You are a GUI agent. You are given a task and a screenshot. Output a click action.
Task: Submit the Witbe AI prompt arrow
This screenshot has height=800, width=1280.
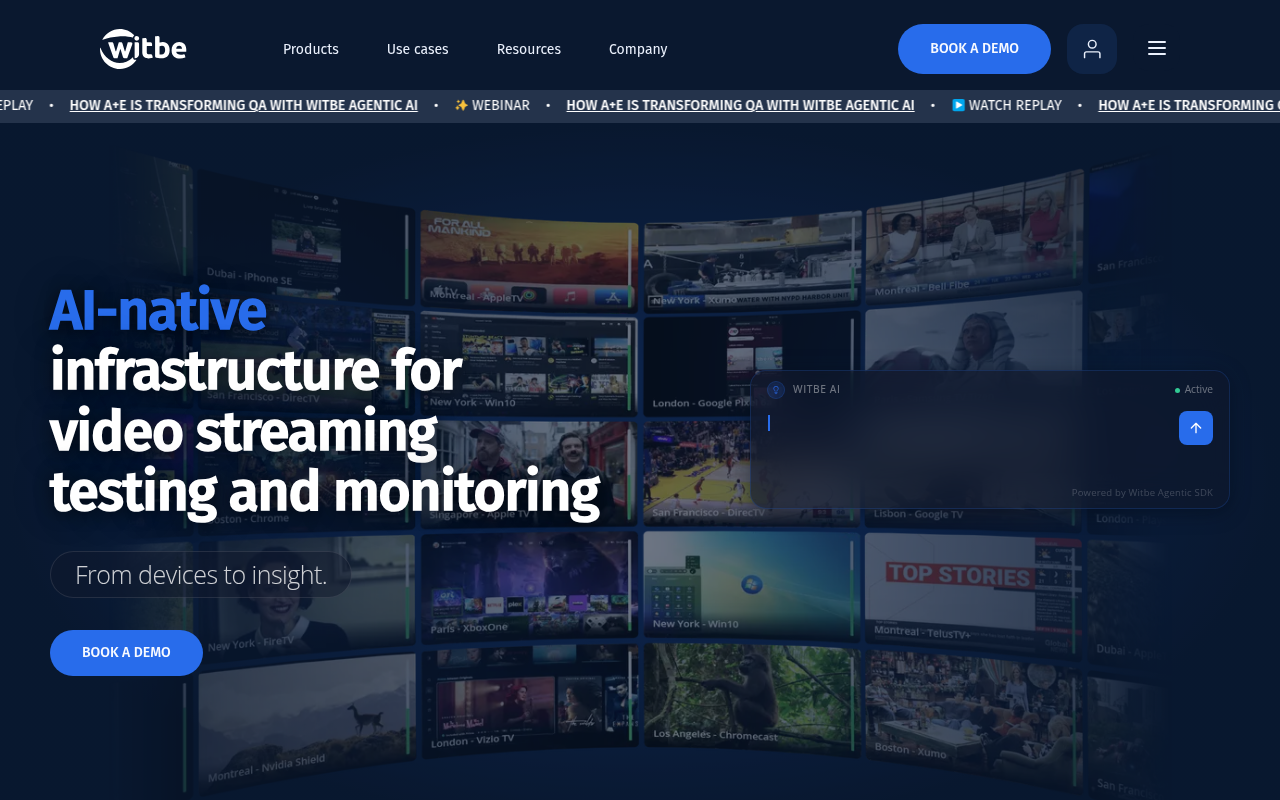tap(1196, 428)
